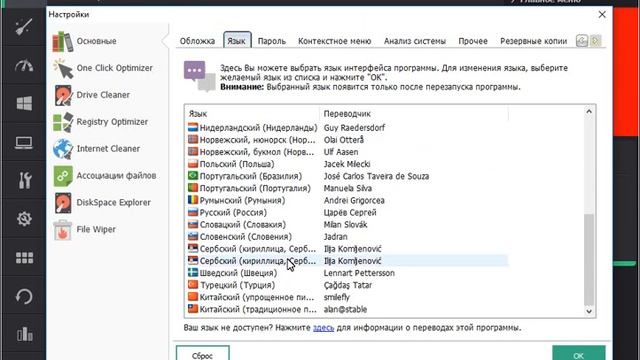Click translator name Lennart Pettersson

[359, 273]
